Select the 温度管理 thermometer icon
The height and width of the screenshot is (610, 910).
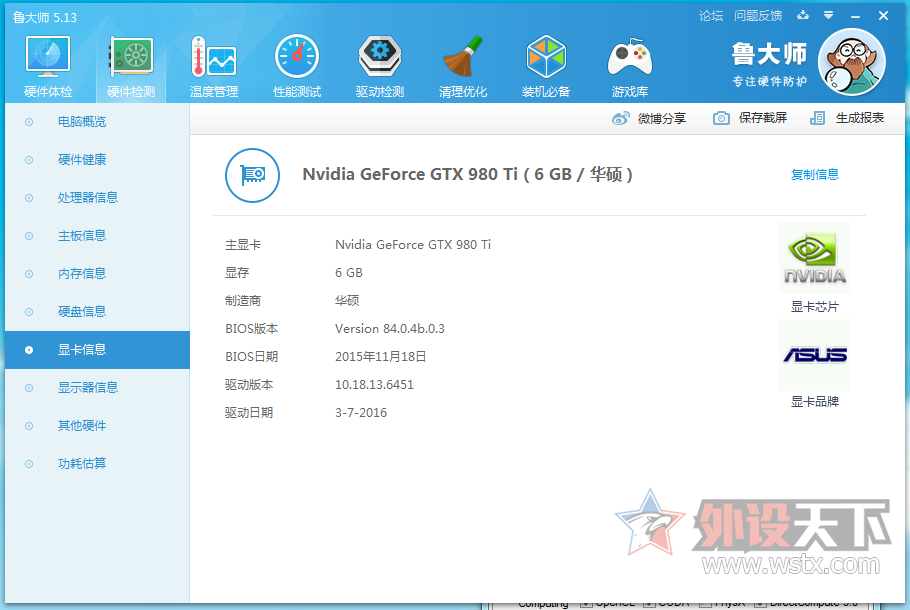(x=214, y=60)
